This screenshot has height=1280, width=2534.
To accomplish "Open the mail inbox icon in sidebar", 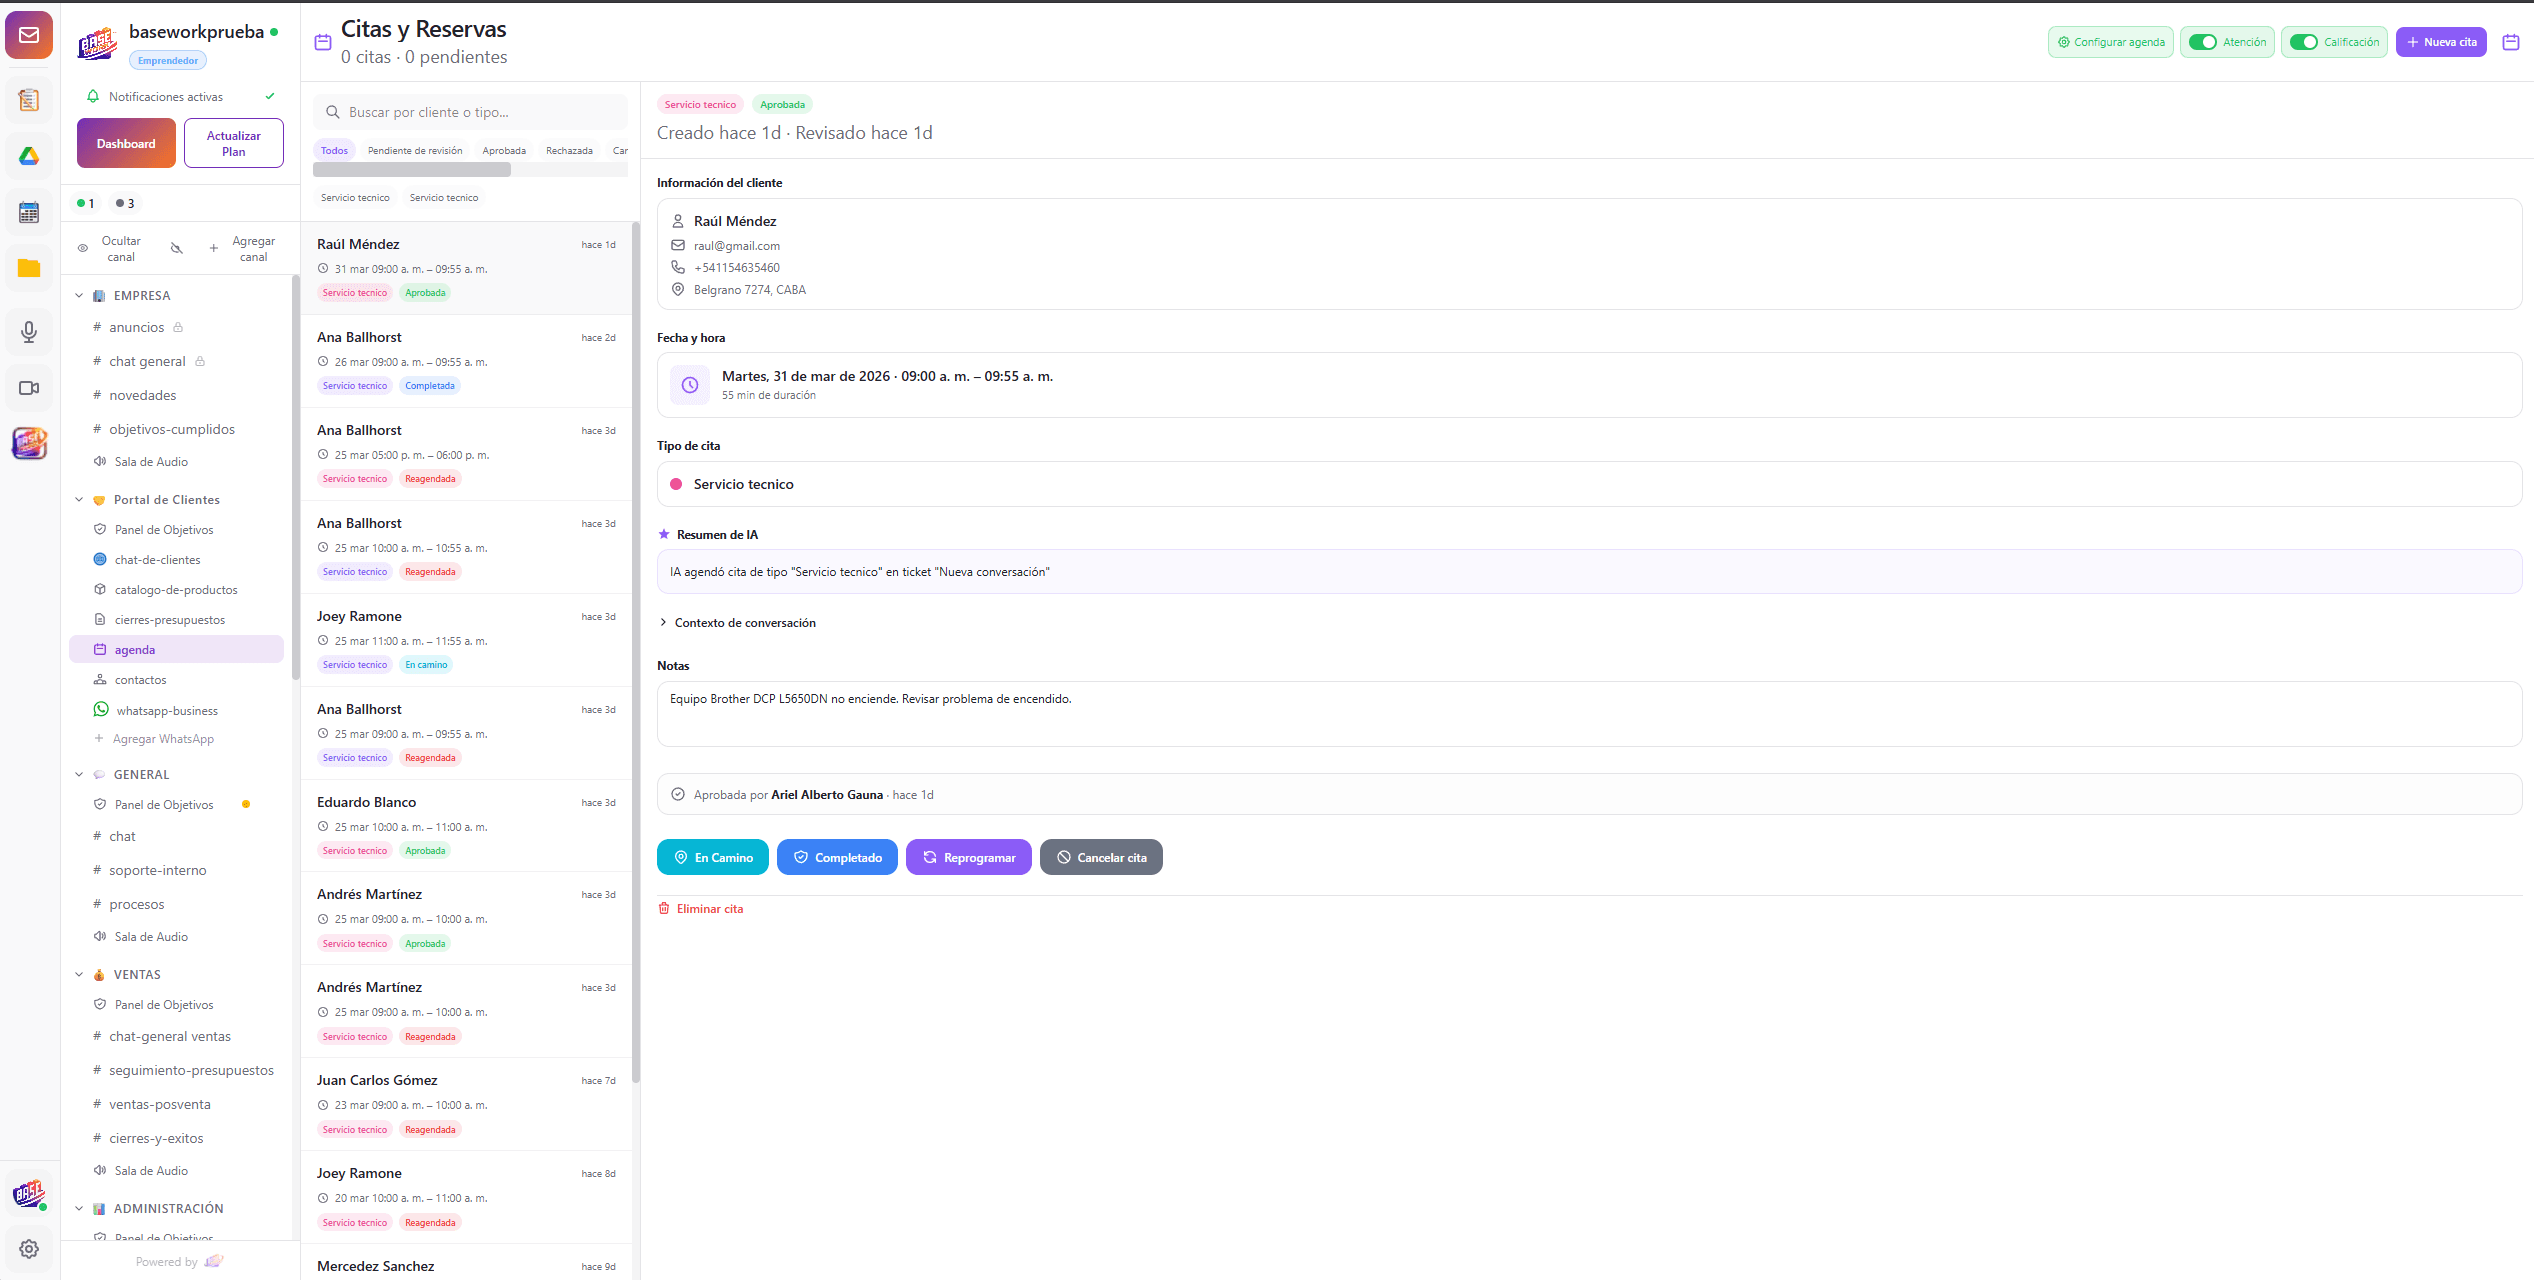I will tap(29, 36).
